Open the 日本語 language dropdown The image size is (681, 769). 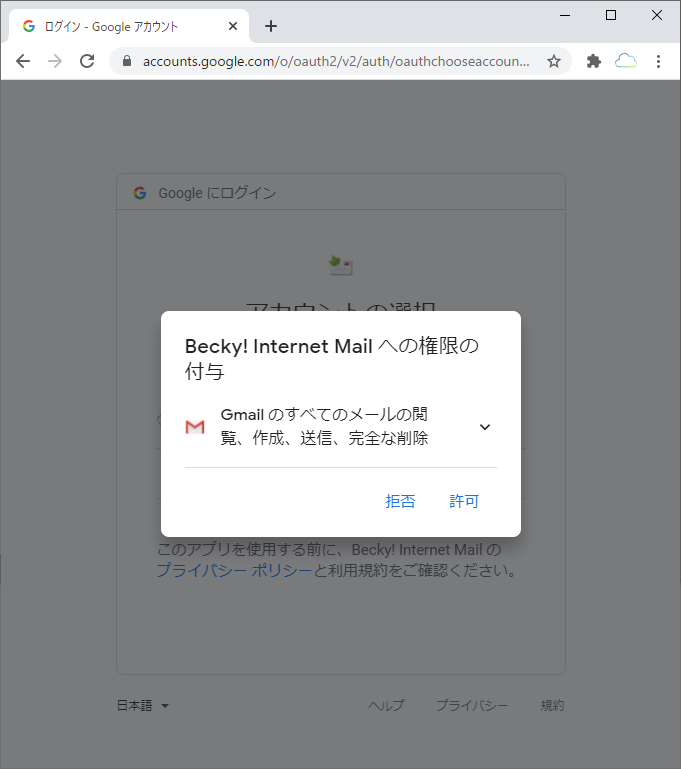click(x=143, y=706)
